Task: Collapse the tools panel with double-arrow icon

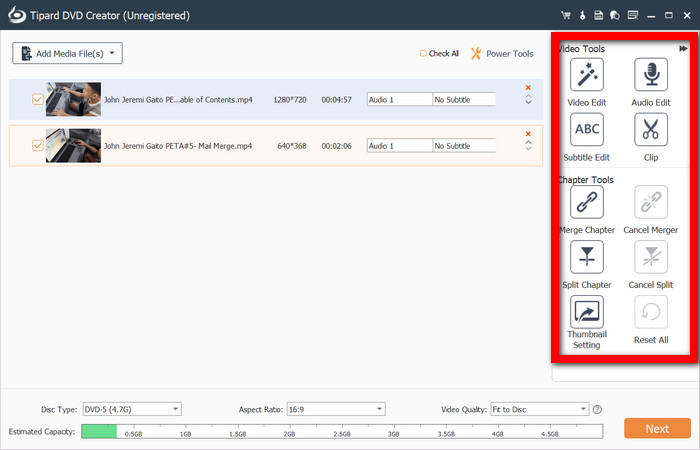Action: pos(683,49)
